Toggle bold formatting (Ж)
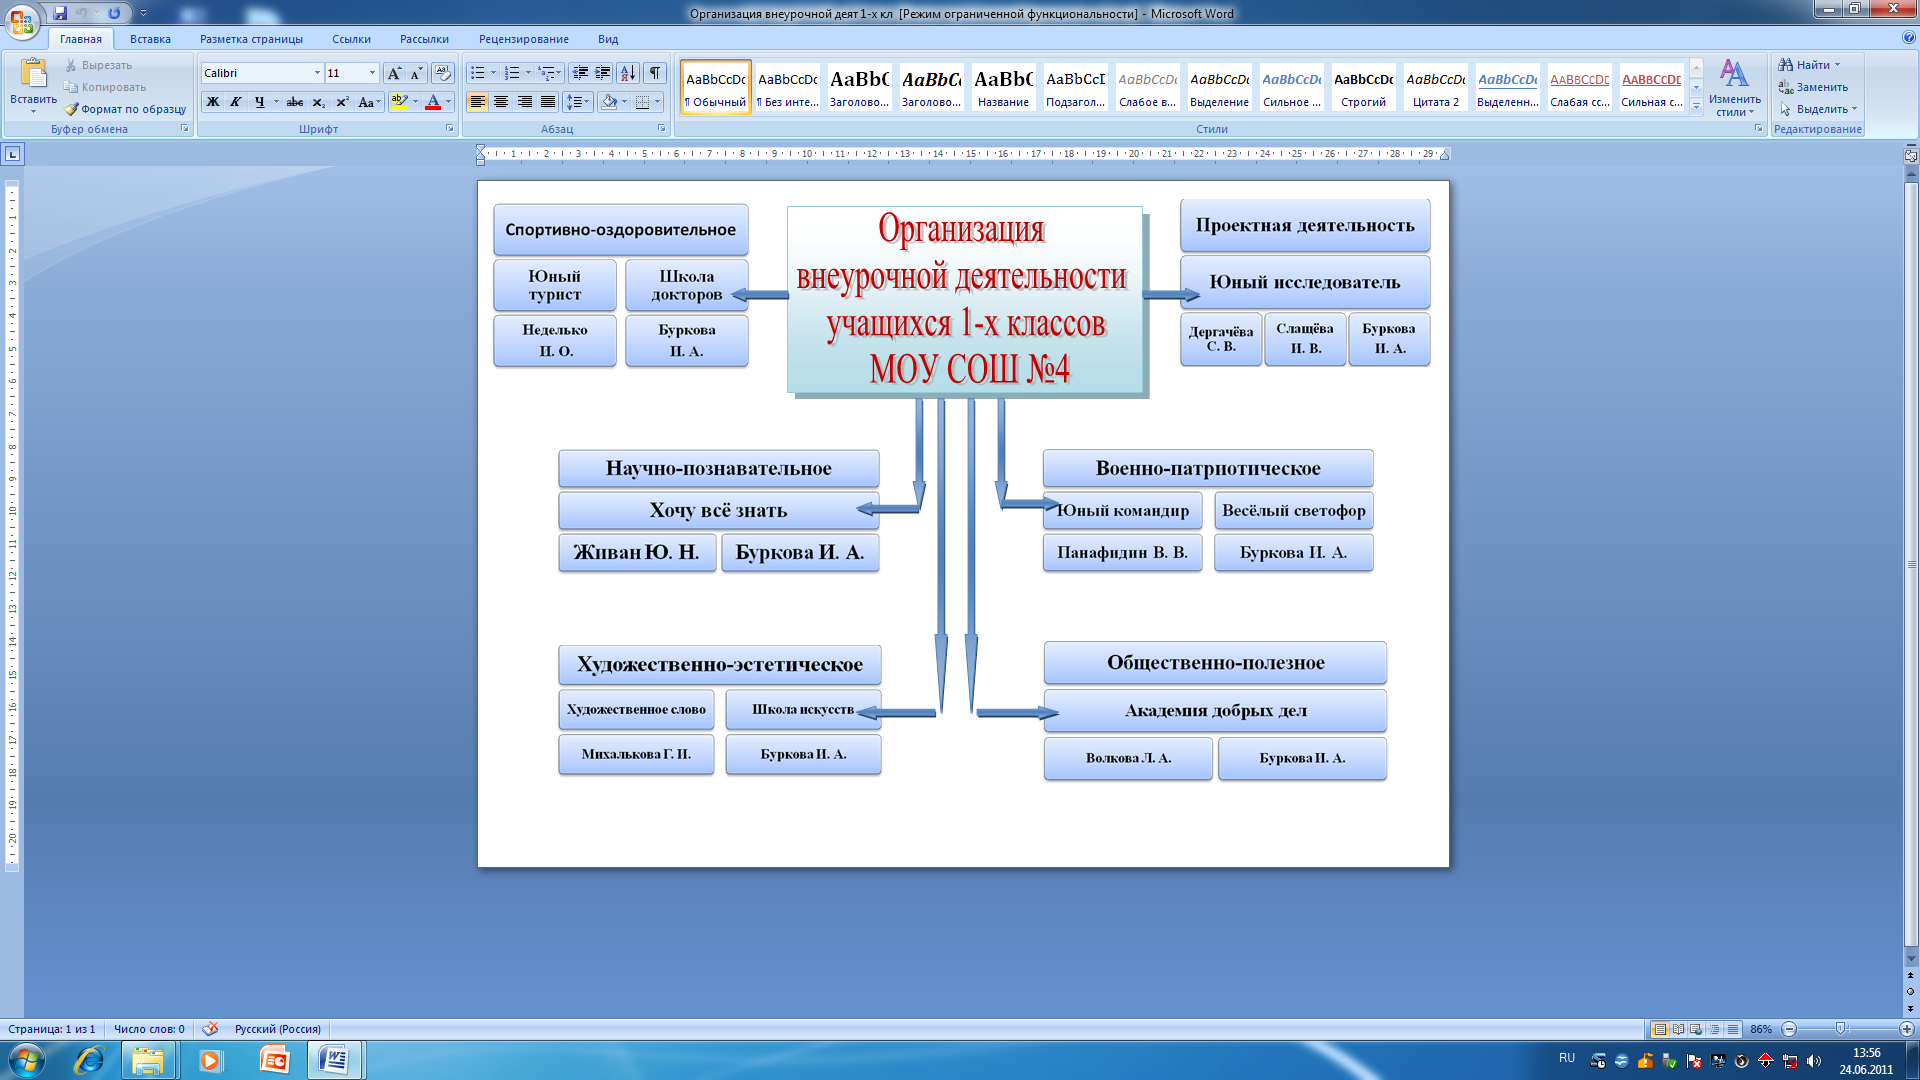This screenshot has height=1080, width=1920. (212, 102)
